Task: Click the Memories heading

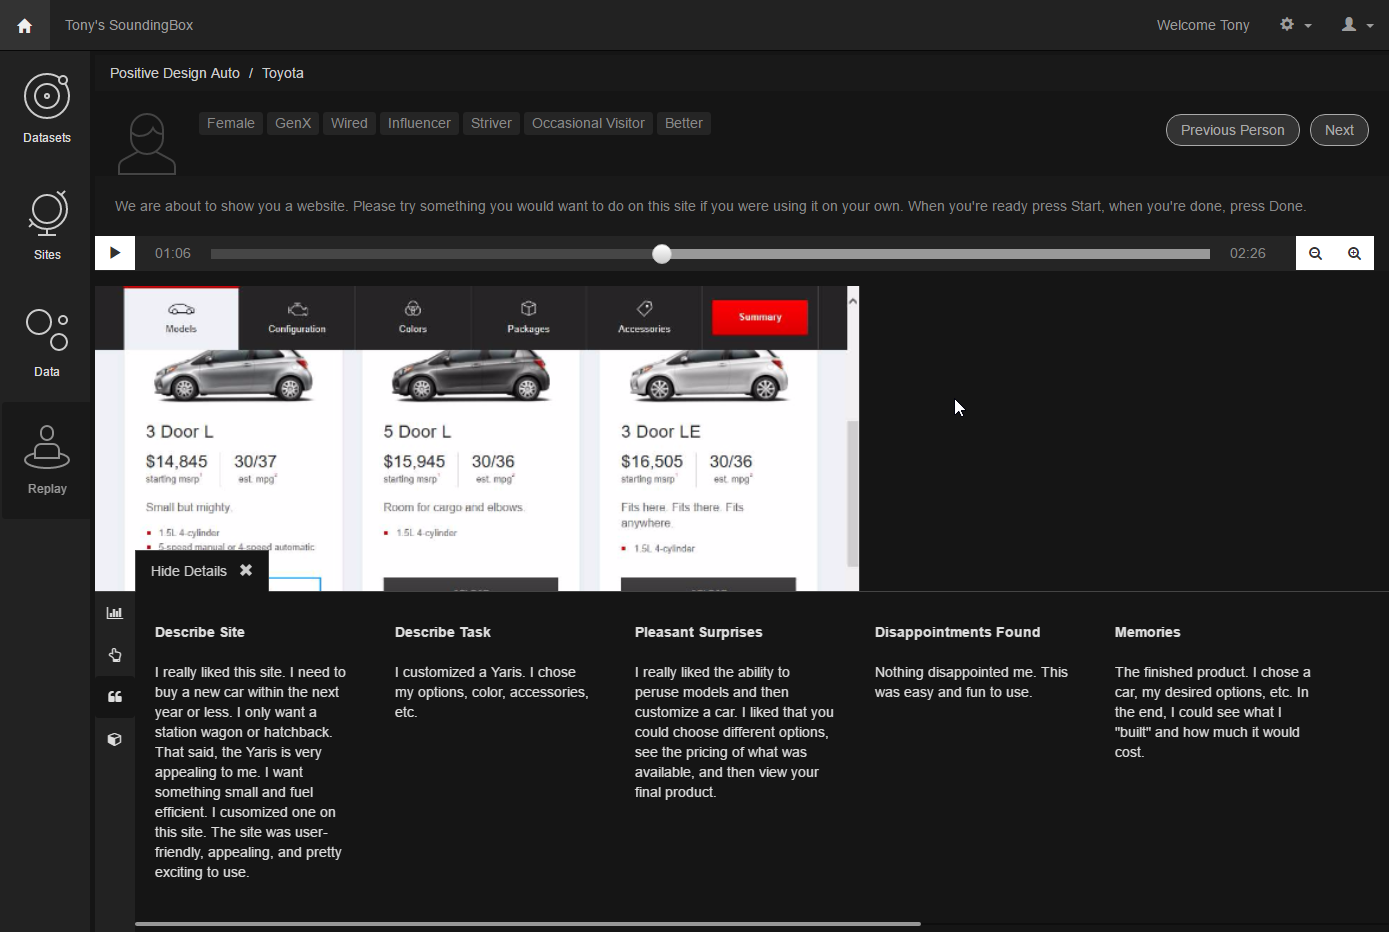Action: (x=1148, y=632)
